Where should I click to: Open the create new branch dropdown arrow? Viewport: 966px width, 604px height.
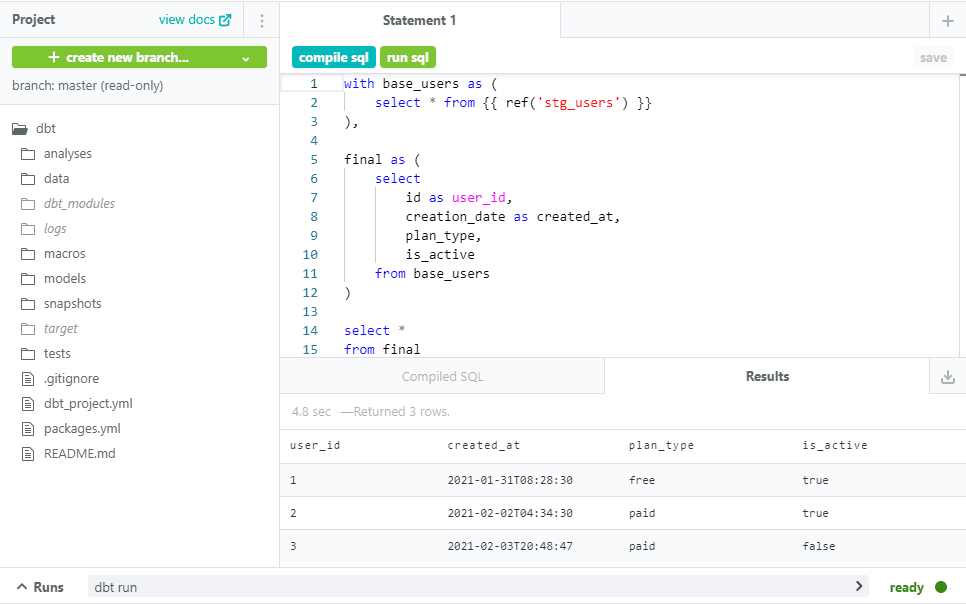(245, 58)
